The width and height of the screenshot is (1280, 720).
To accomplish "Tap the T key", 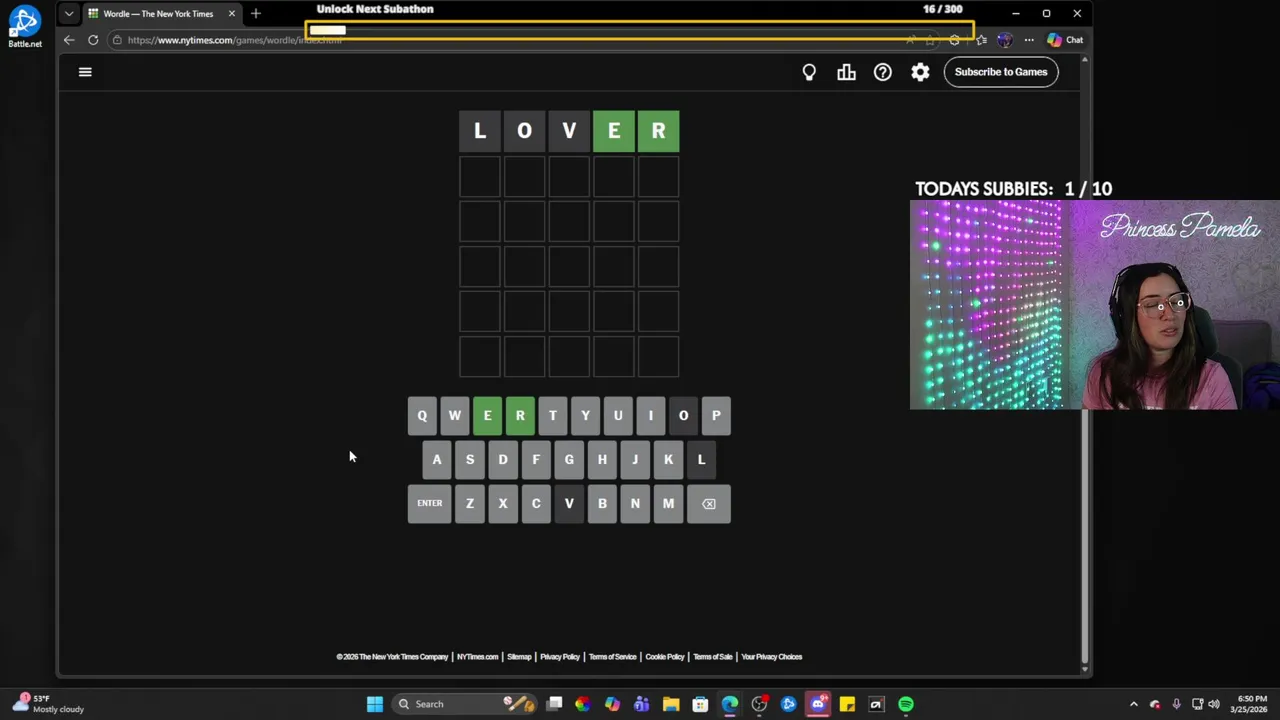I will [553, 416].
